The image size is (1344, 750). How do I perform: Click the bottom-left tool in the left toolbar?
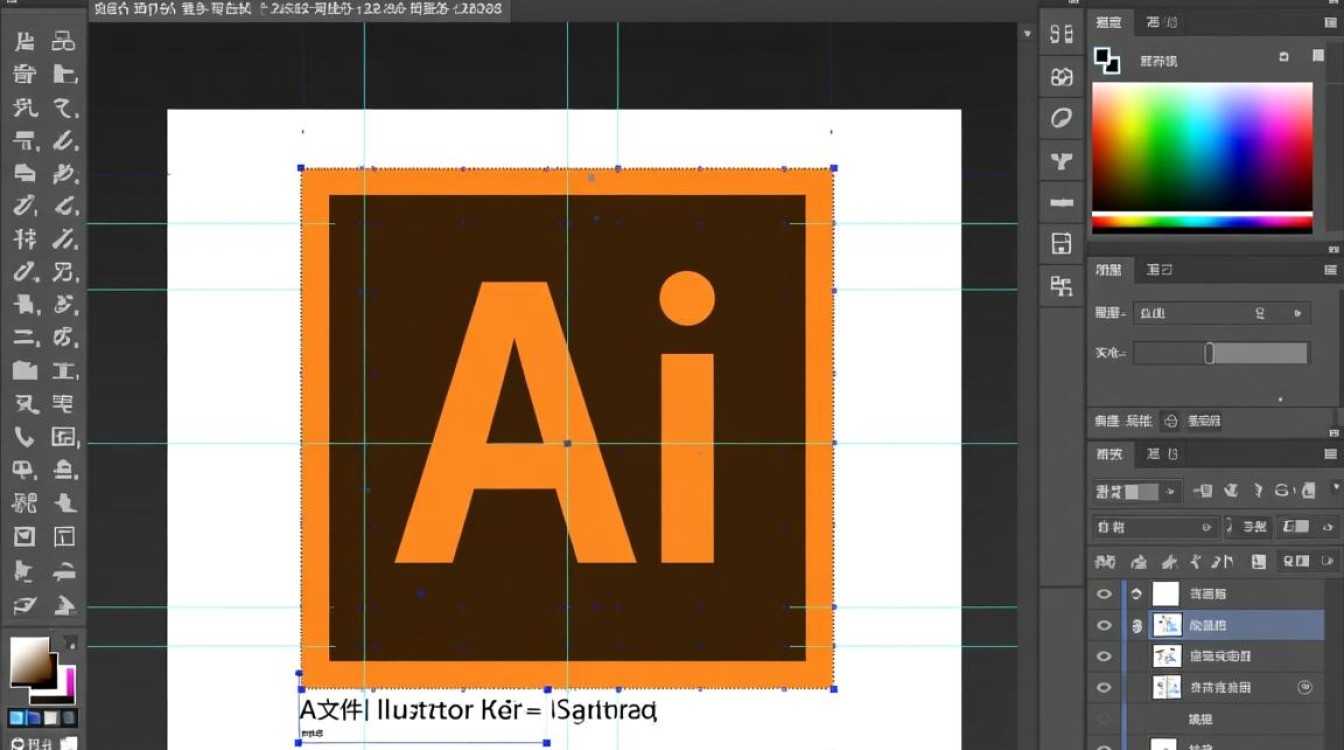pos(25,604)
